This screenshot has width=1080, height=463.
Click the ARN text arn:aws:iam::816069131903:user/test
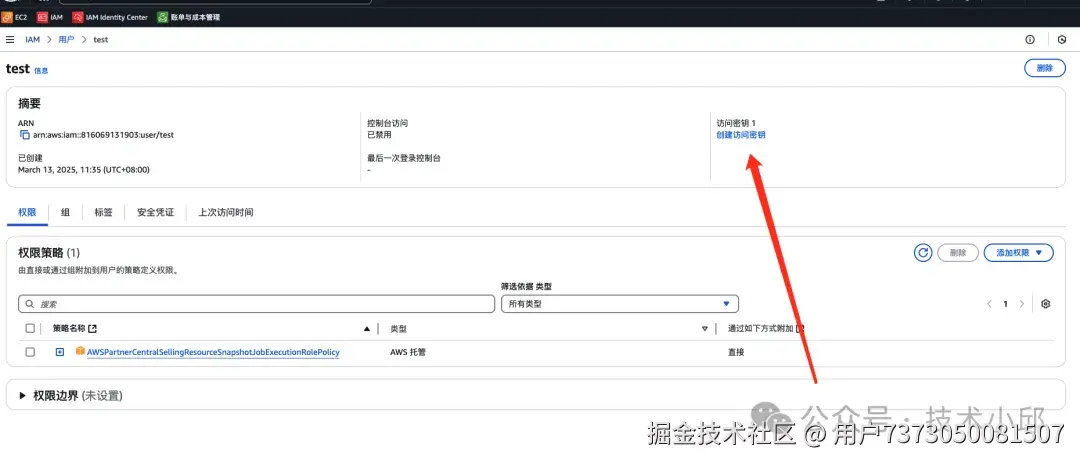pos(103,135)
